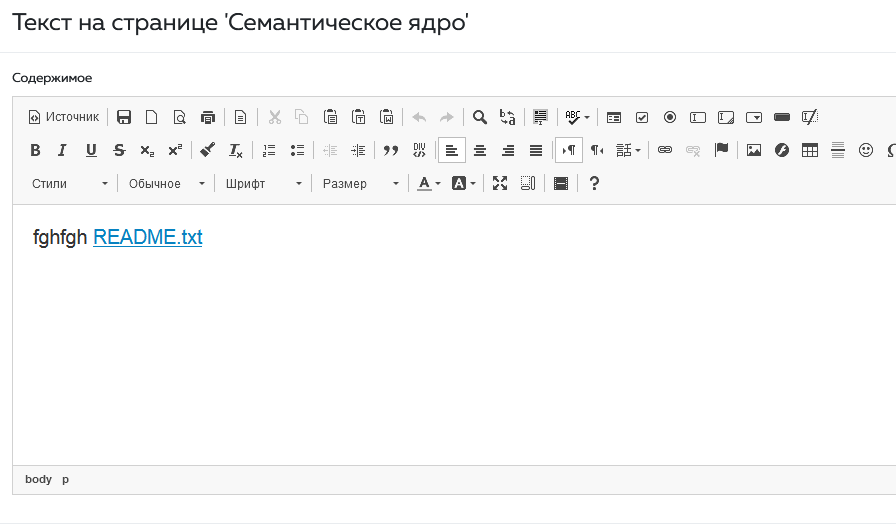
Task: Expand the Размер size dropdown
Action: point(360,183)
